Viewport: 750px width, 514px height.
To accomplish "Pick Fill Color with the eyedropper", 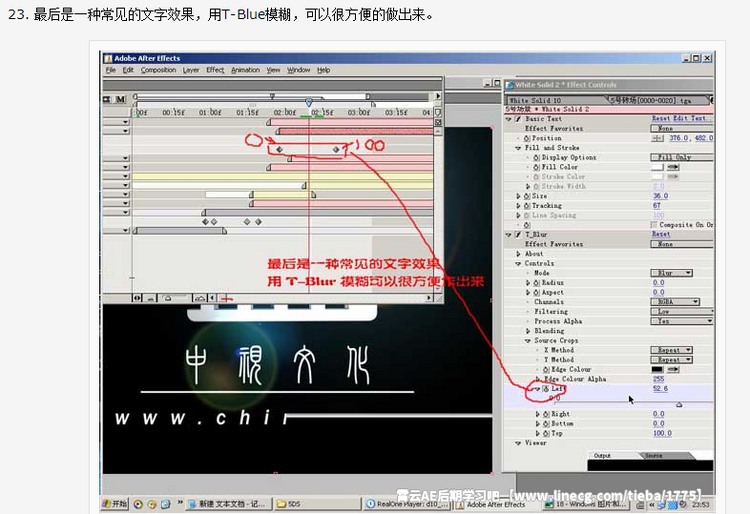I will pos(673,167).
